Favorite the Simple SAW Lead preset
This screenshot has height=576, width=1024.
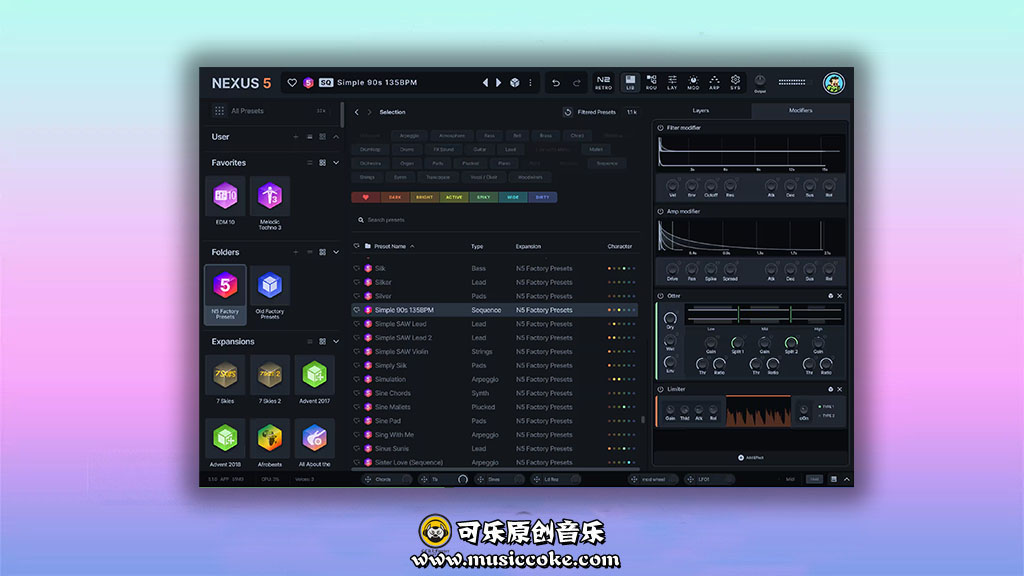point(357,324)
